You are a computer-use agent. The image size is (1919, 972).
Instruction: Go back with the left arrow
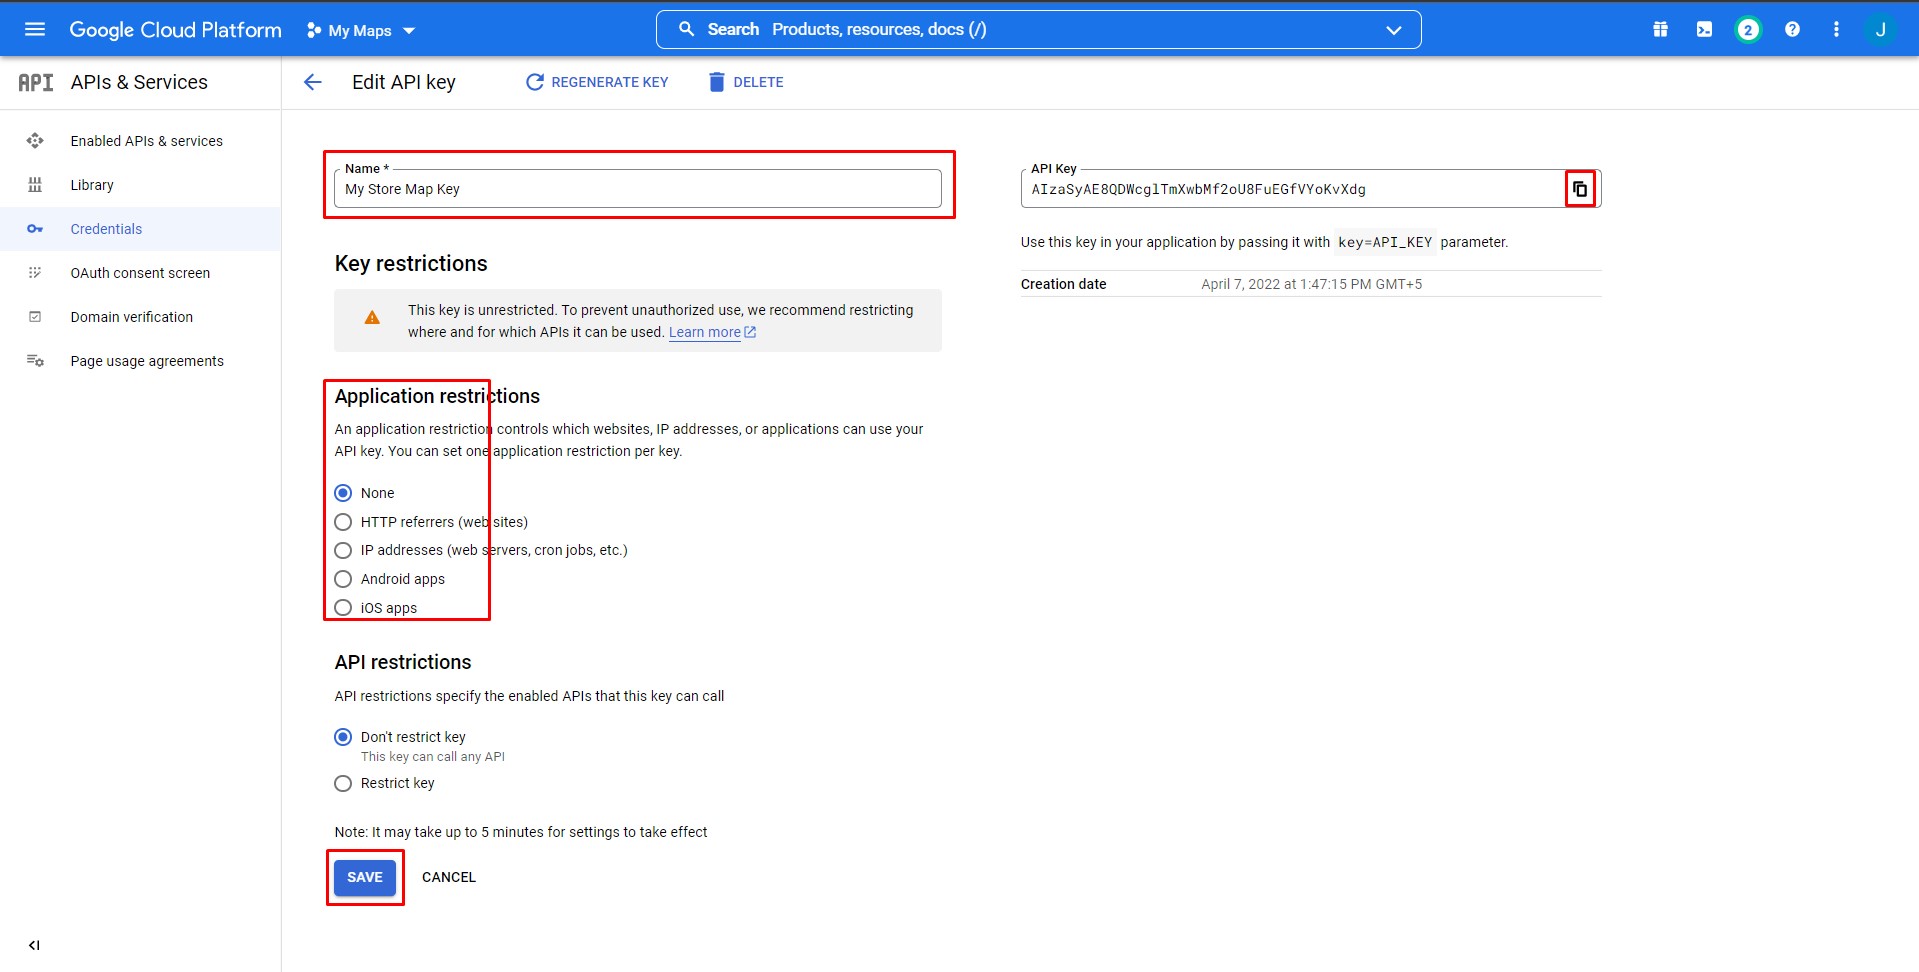[313, 82]
